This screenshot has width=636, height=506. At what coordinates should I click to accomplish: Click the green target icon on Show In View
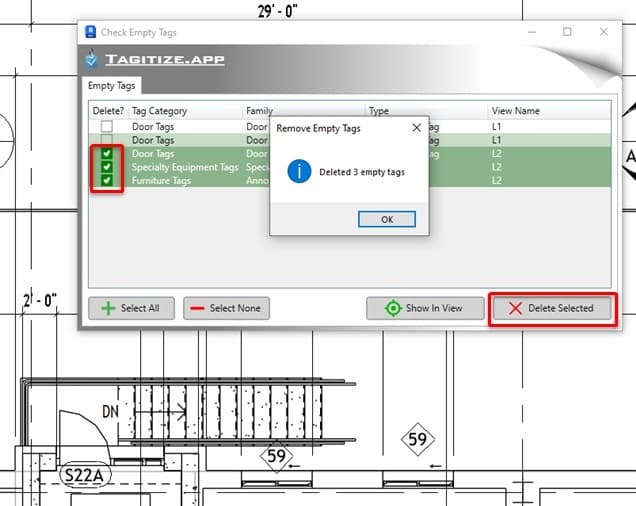coord(393,308)
